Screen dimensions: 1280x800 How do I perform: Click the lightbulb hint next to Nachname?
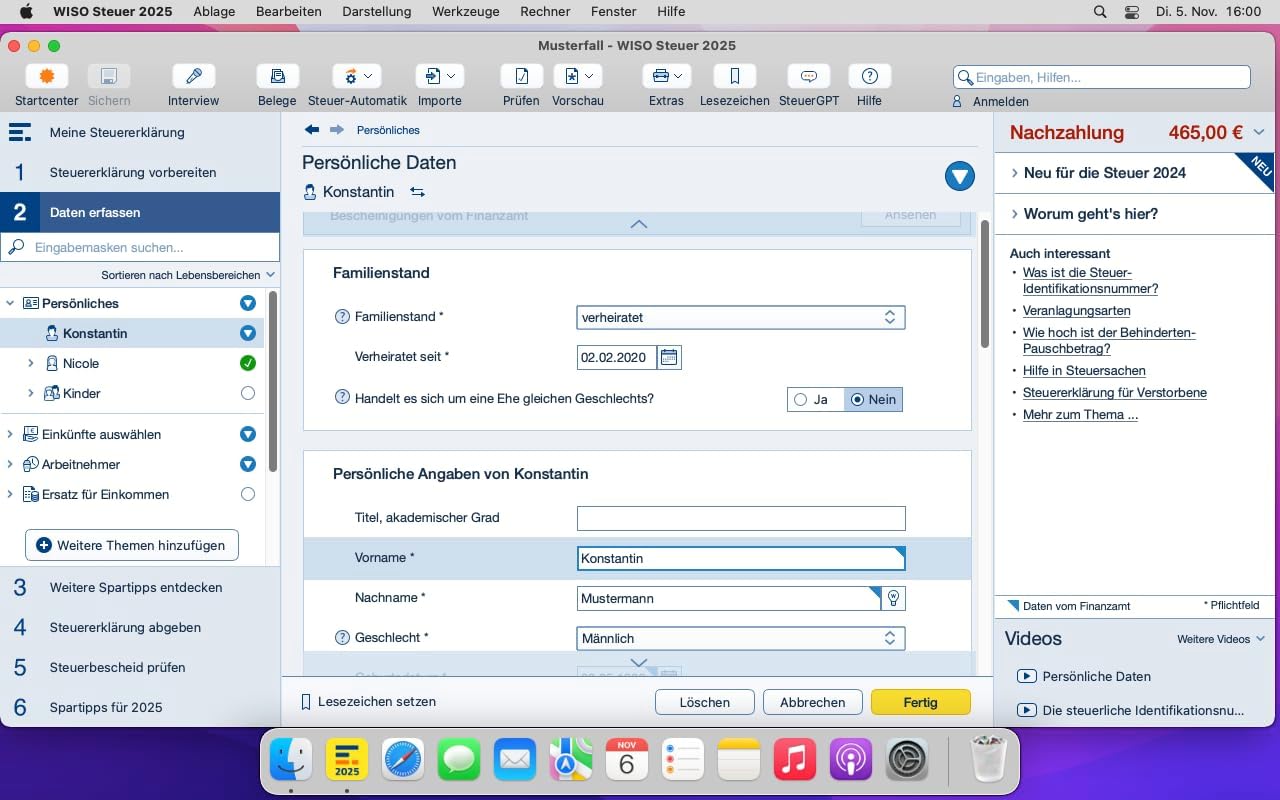894,598
